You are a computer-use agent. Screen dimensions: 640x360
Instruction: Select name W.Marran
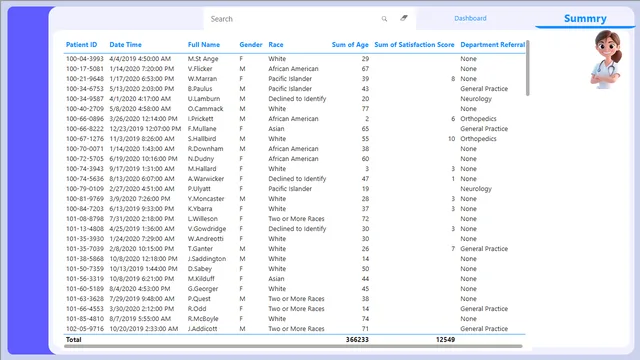pos(202,79)
